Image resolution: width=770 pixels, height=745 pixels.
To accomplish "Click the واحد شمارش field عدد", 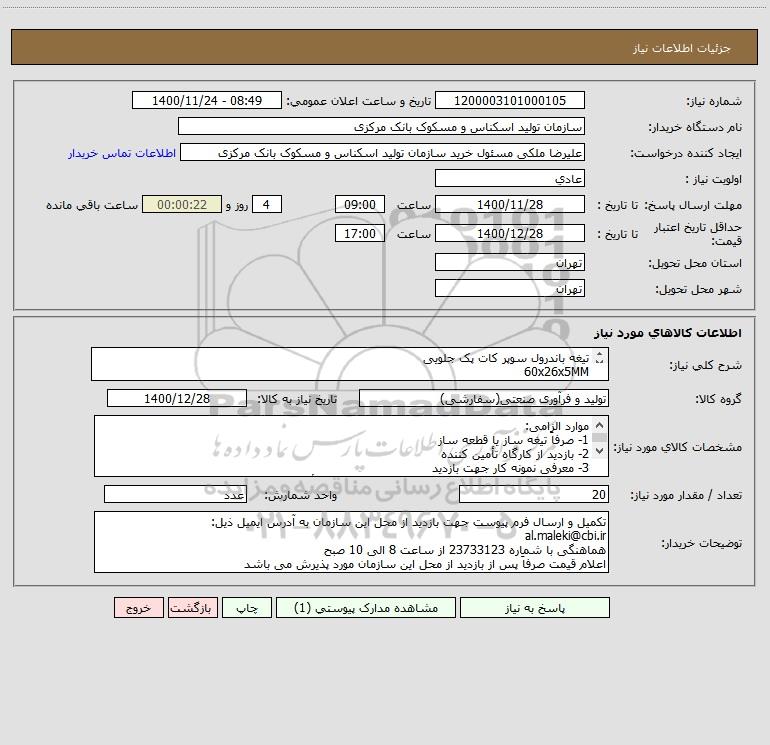I will 175,494.
